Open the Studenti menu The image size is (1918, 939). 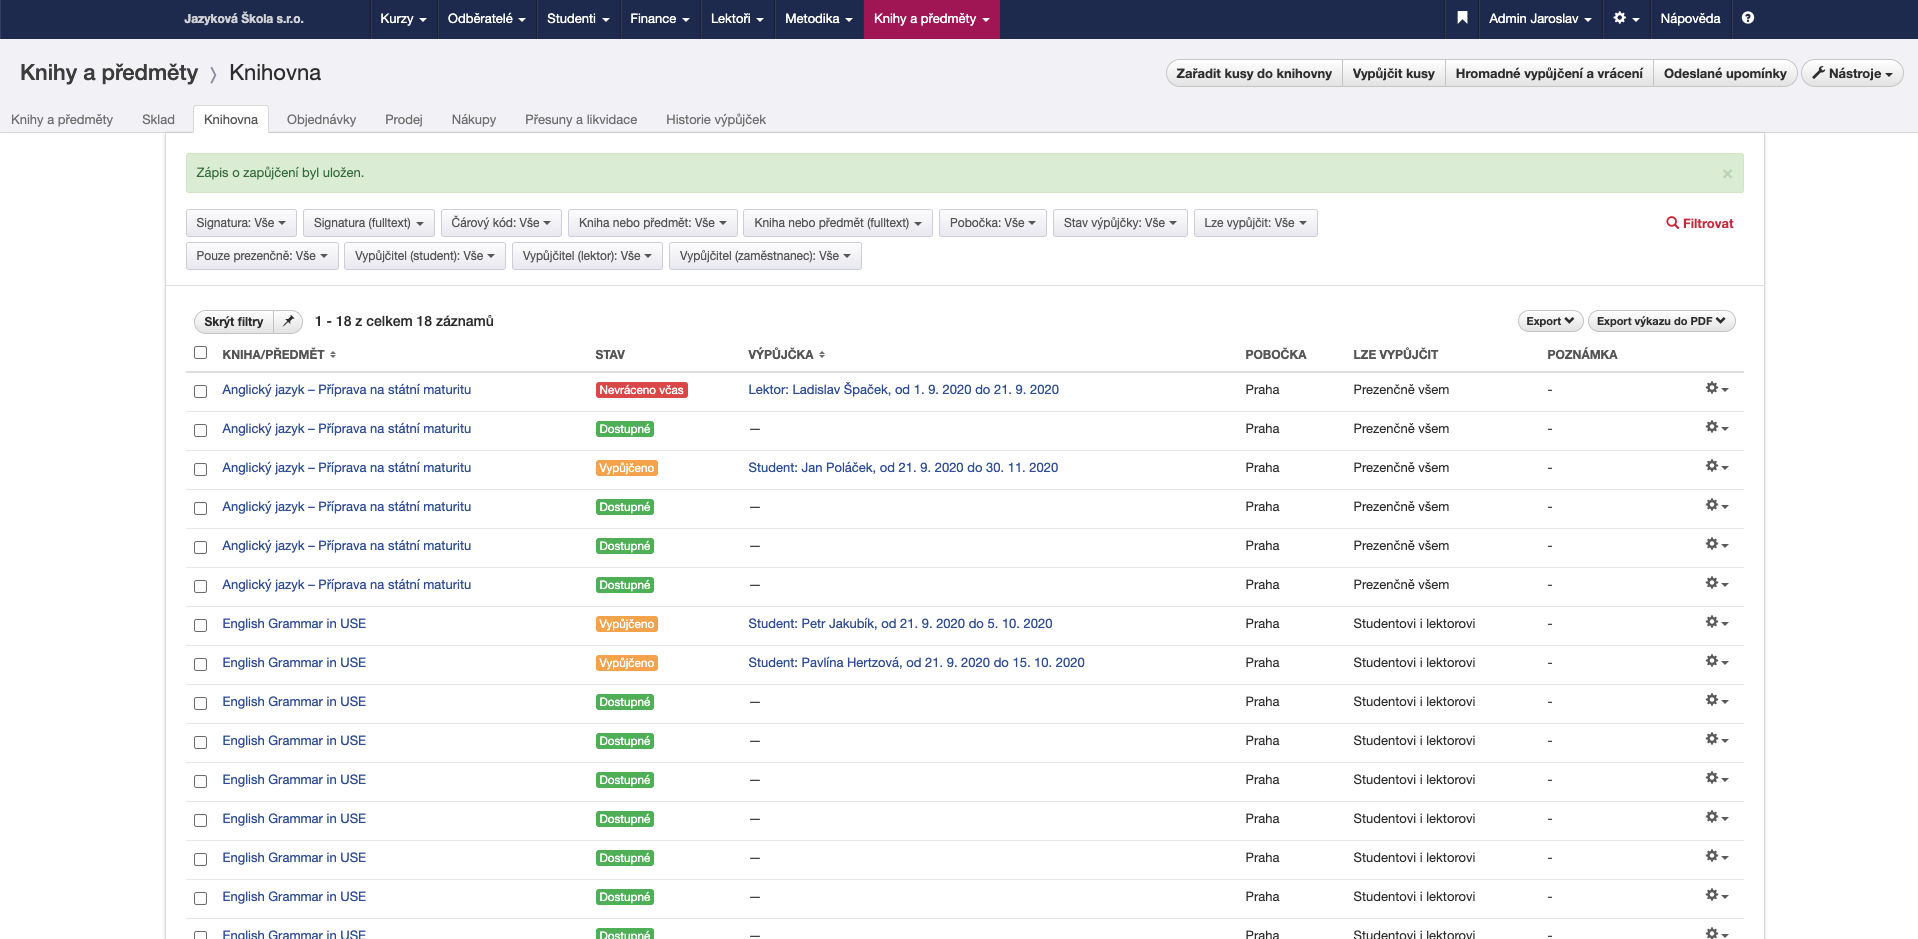[578, 18]
